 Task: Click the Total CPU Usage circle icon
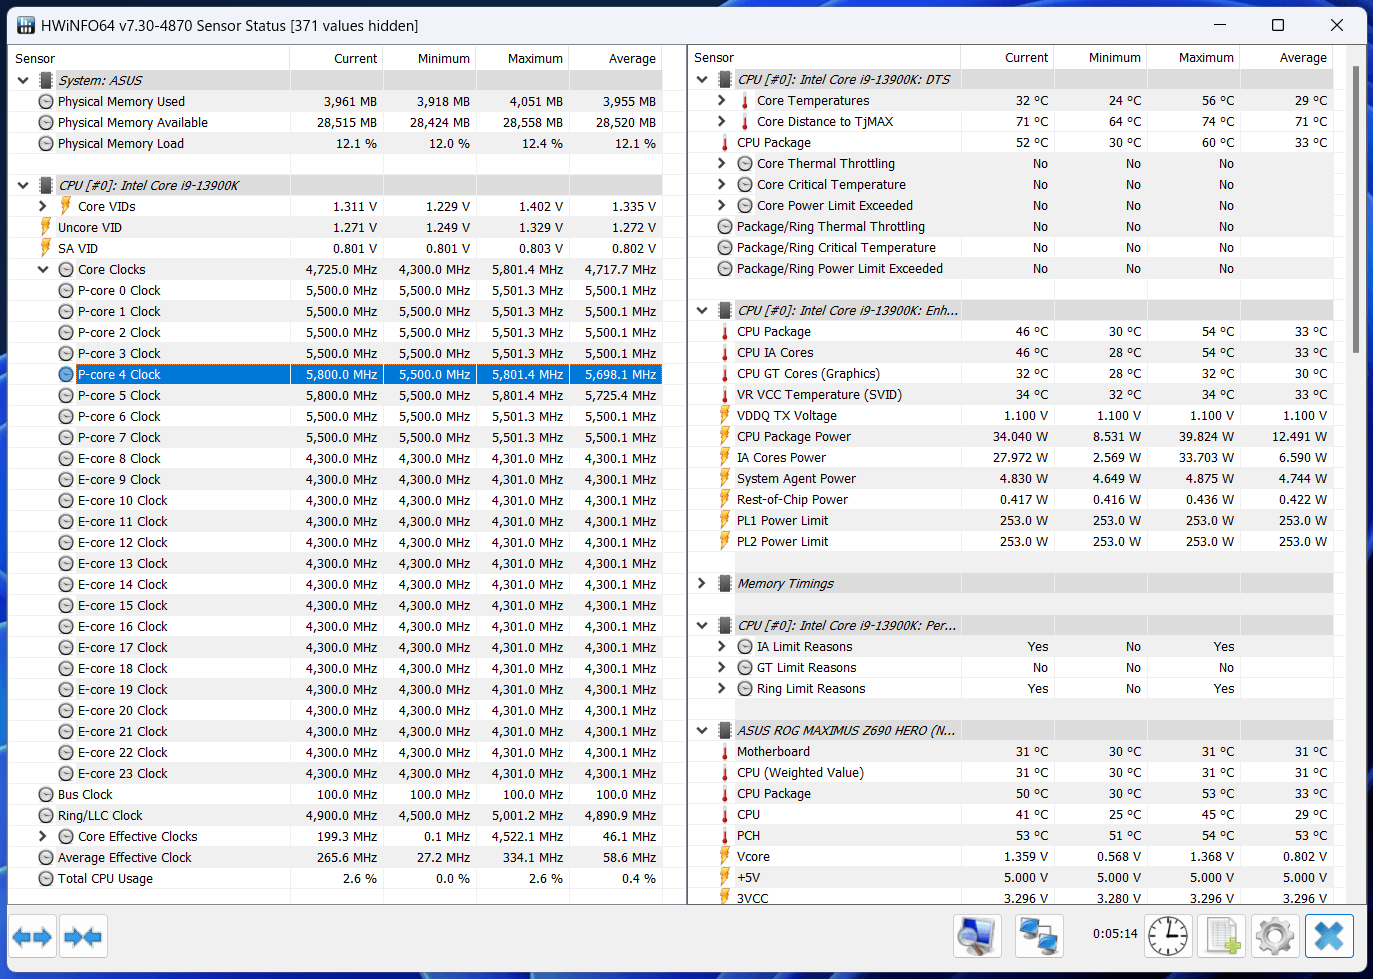(x=46, y=878)
